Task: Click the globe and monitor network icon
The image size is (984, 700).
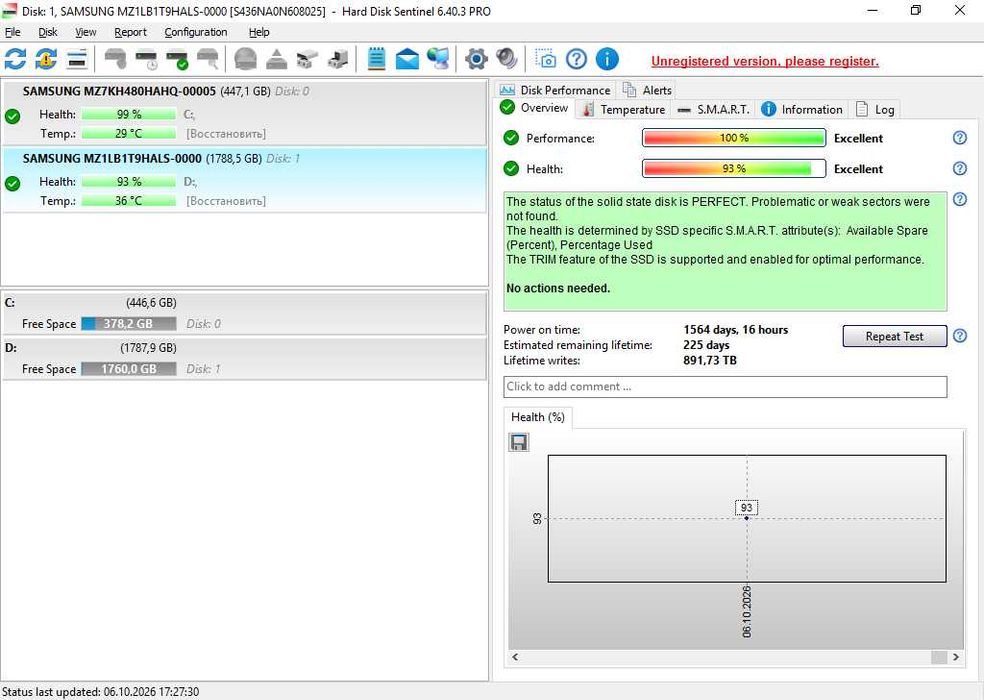Action: (x=438, y=60)
